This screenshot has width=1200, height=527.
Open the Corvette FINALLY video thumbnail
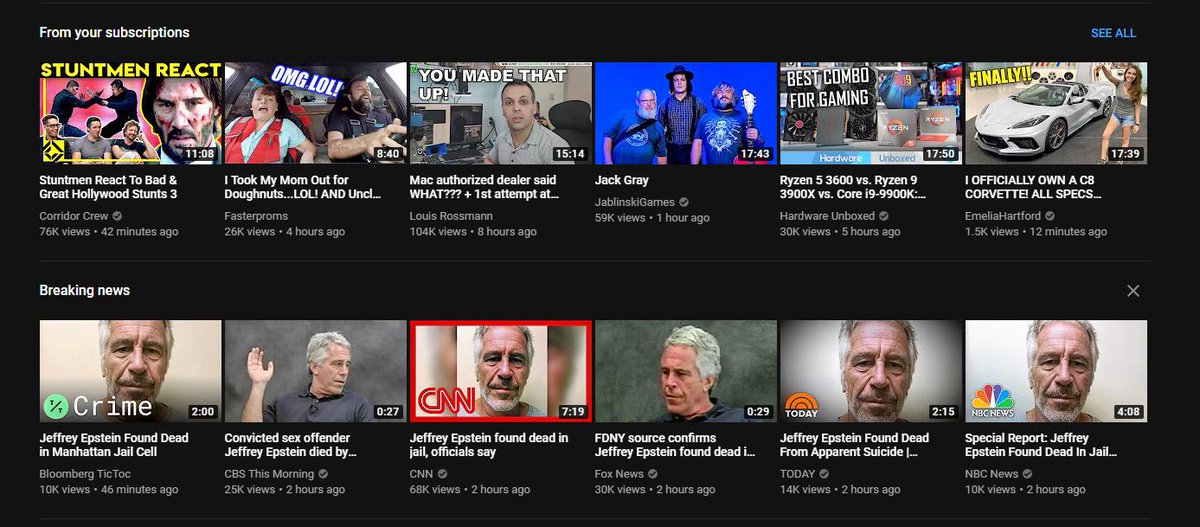point(1056,113)
